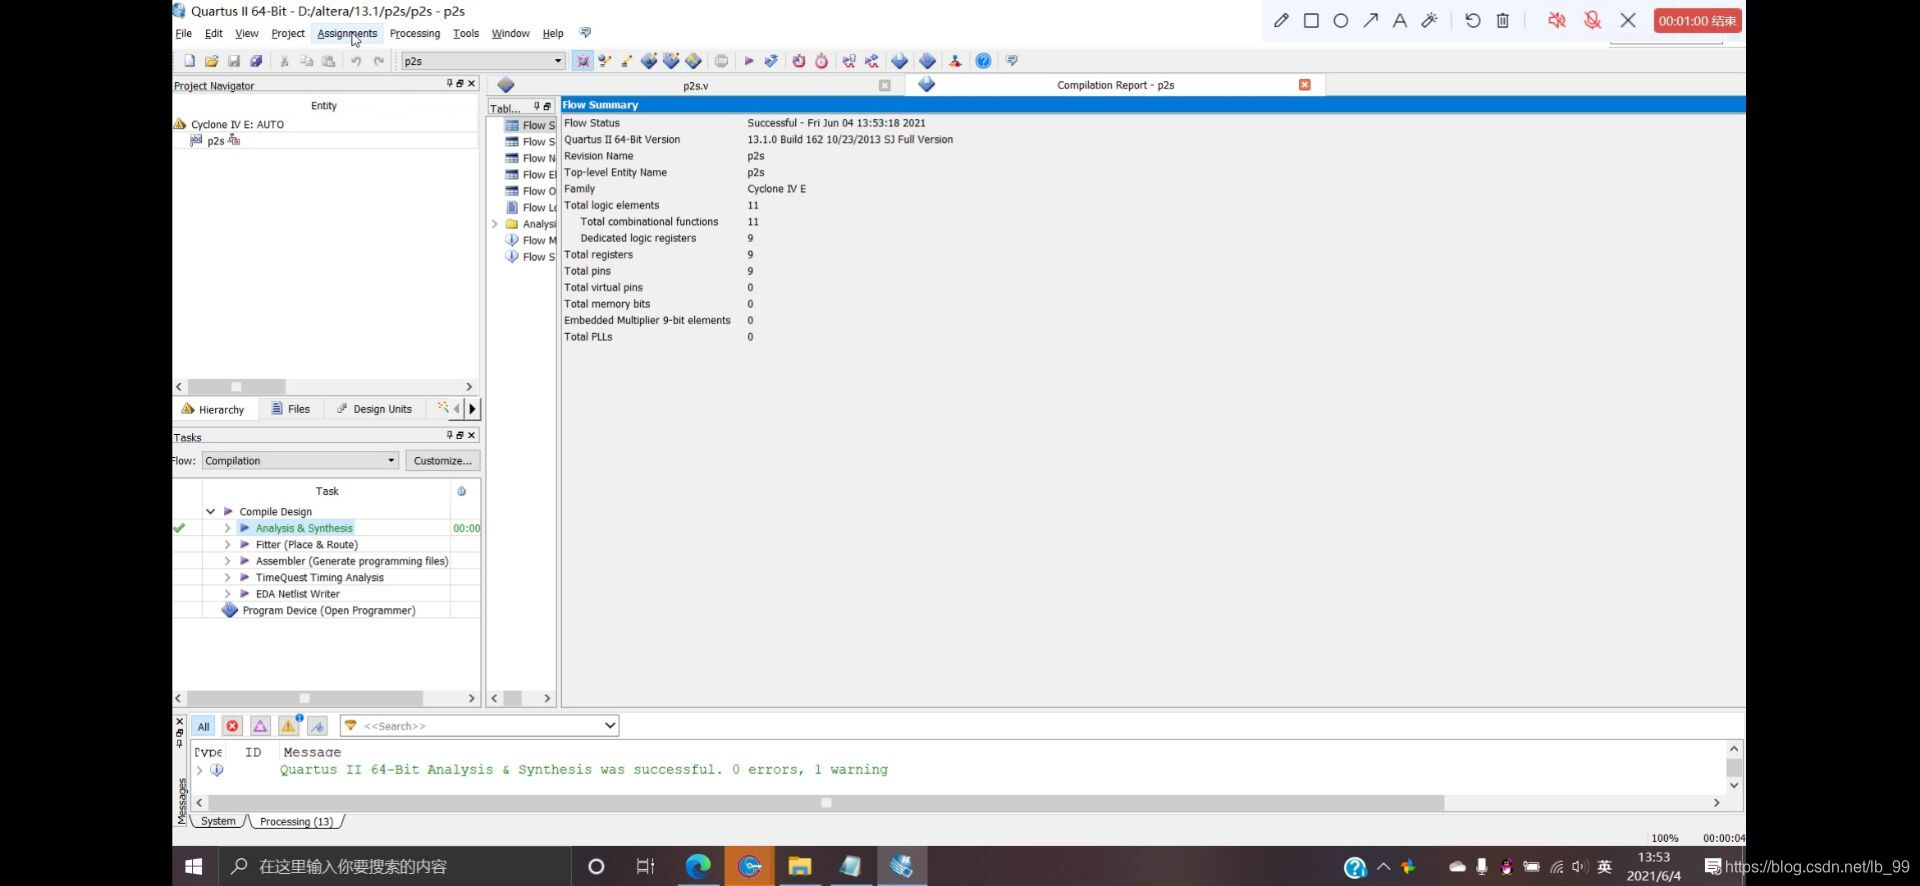Close the Compilation Report tab

(1304, 85)
